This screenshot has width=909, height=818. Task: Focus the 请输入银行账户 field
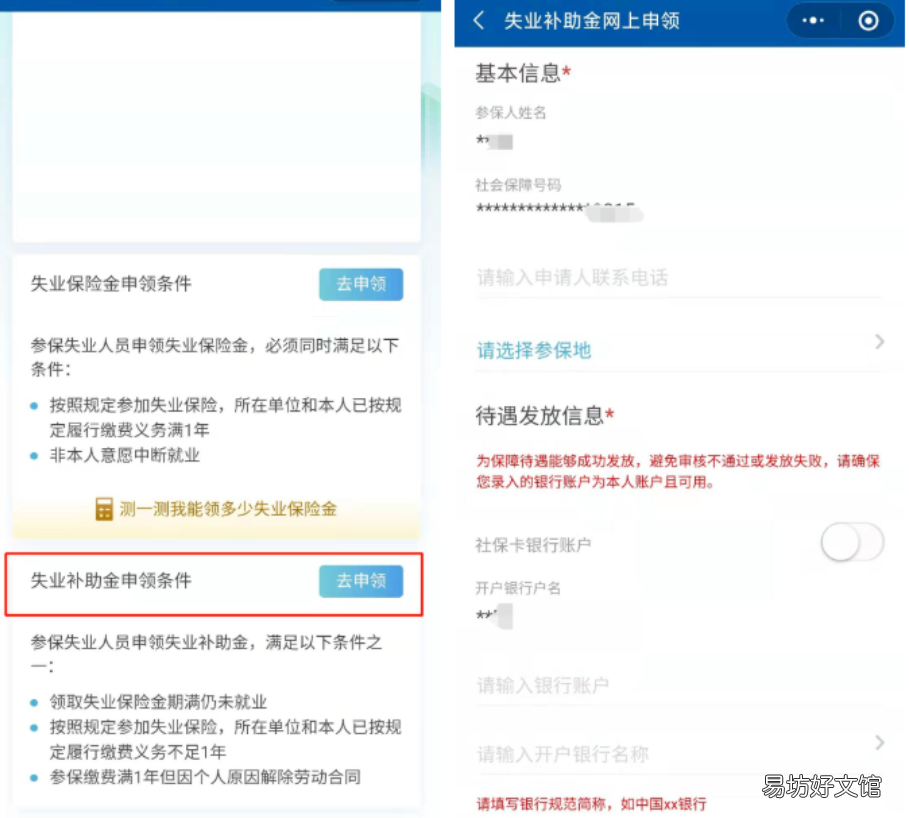coord(679,686)
